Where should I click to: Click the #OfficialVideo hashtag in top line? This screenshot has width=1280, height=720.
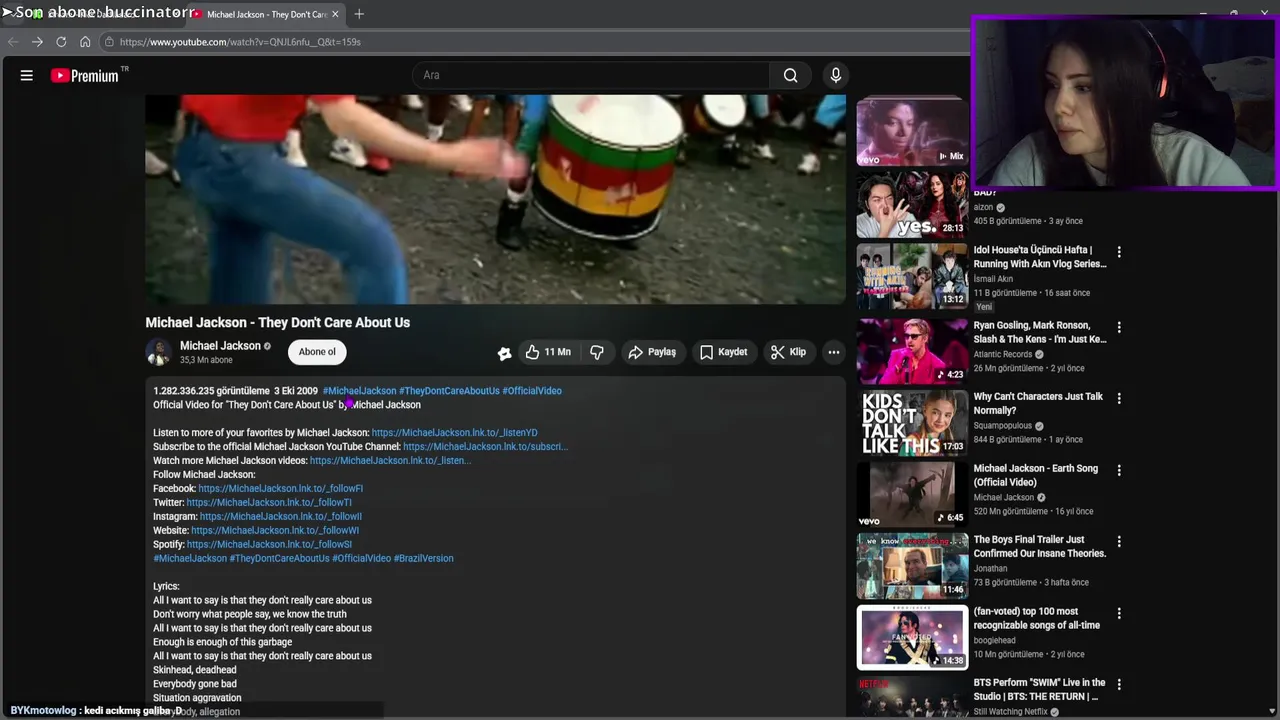532,391
